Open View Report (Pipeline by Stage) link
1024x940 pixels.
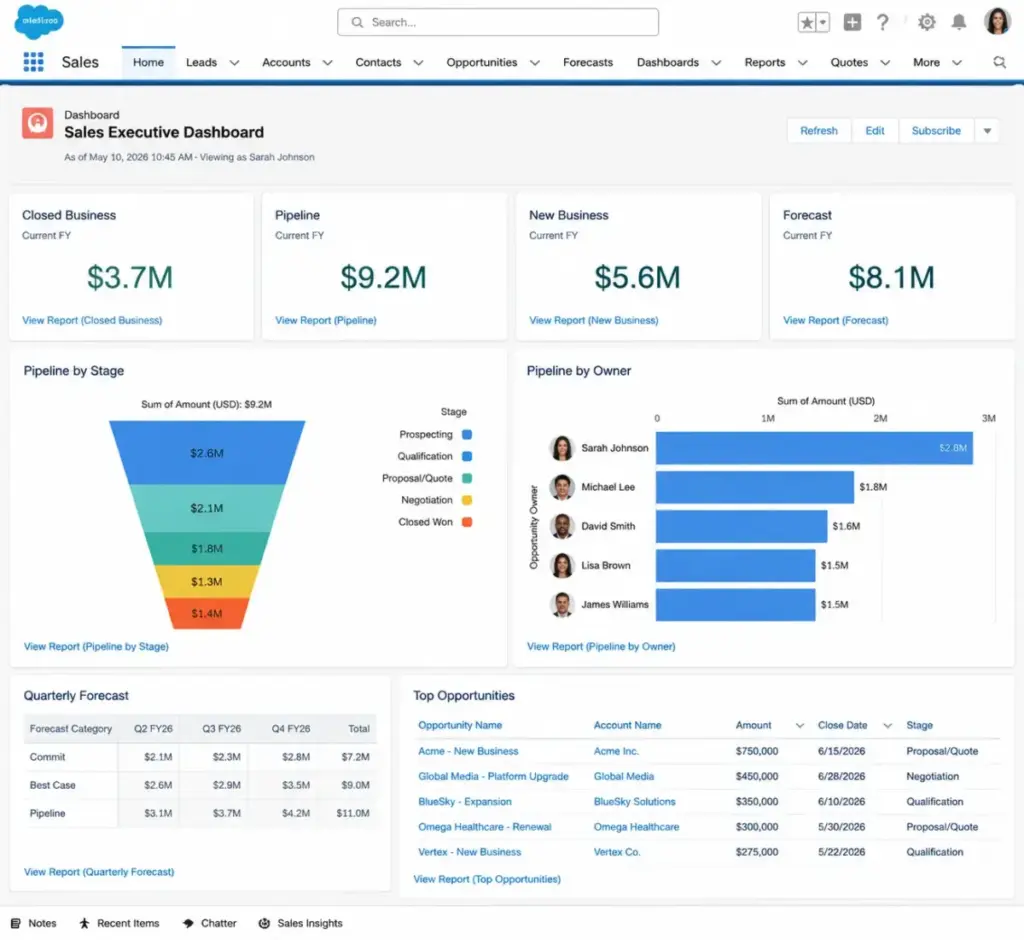tap(96, 646)
